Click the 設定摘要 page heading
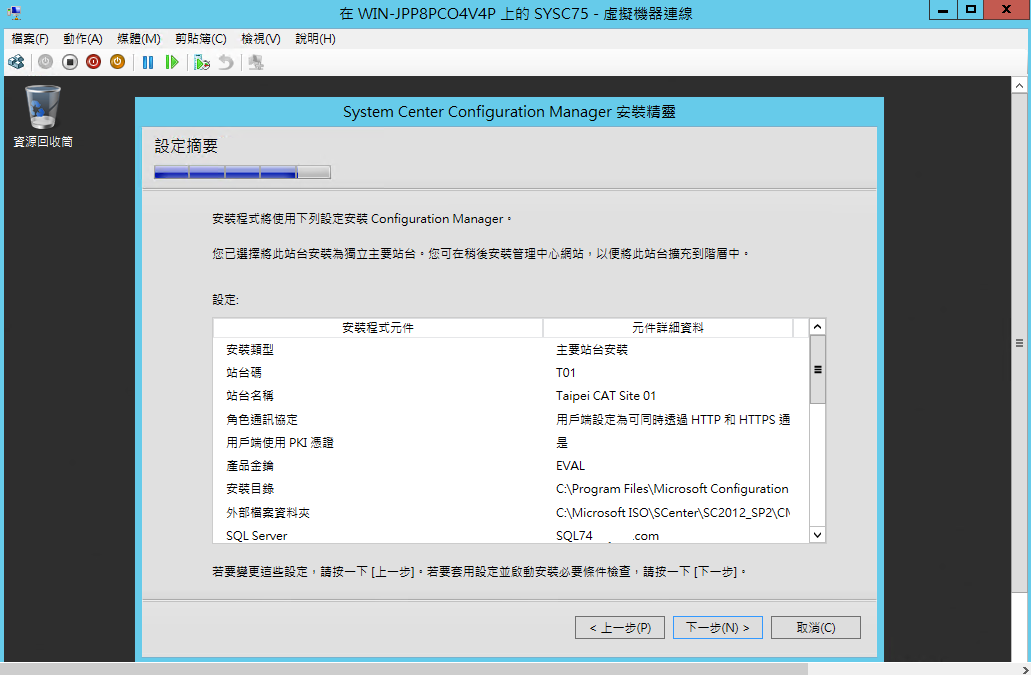Image resolution: width=1031 pixels, height=675 pixels. pos(186,146)
